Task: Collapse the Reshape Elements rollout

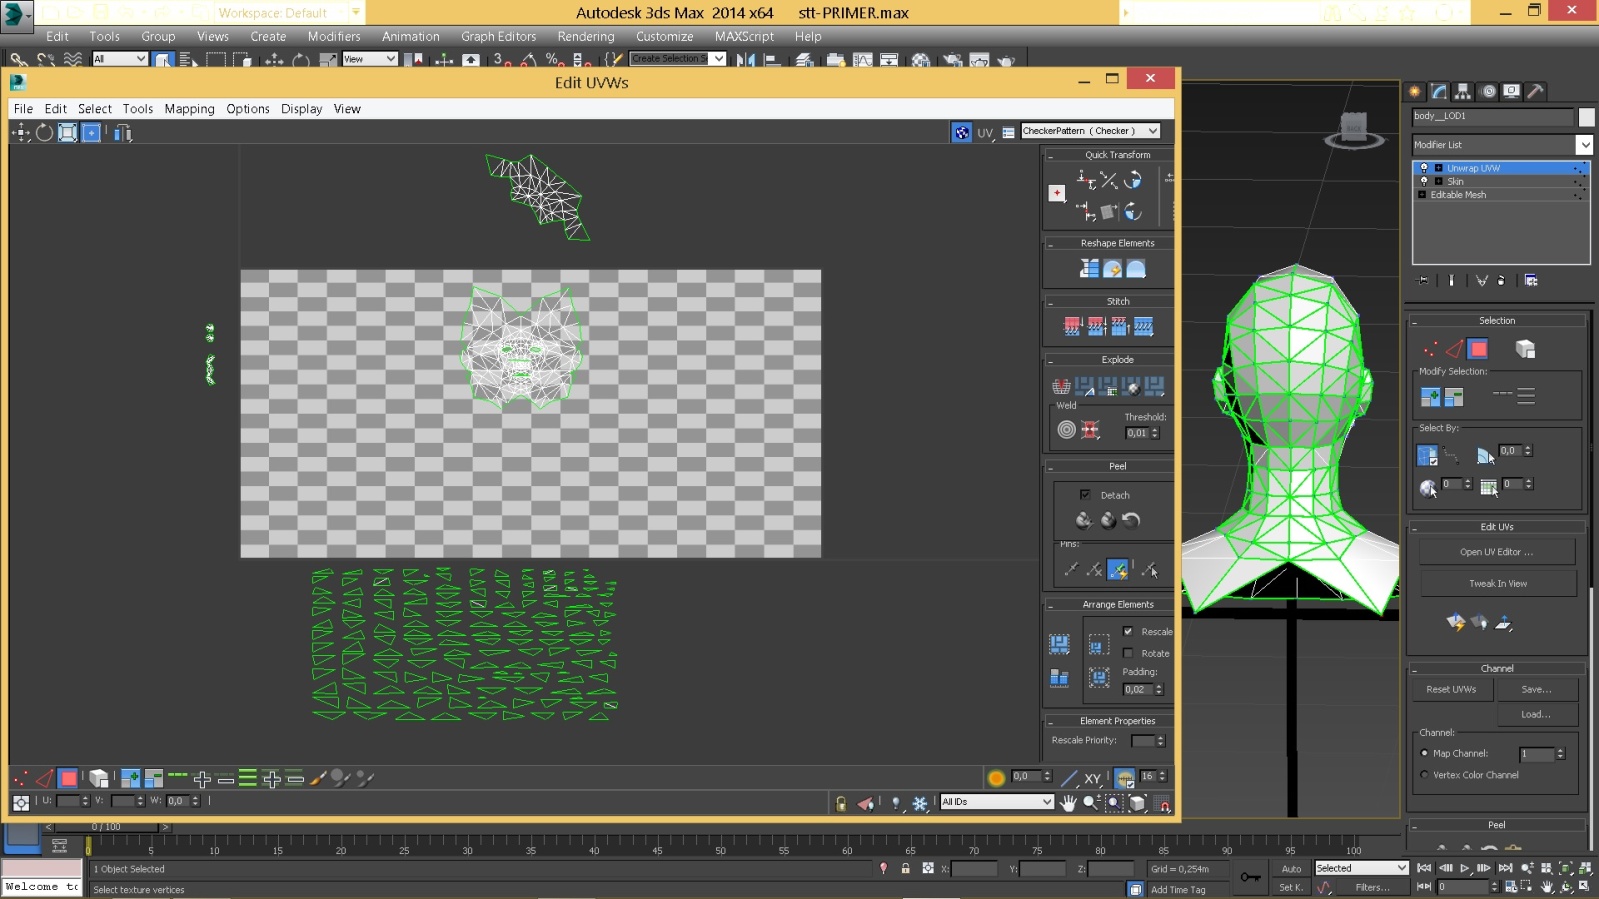Action: click(1050, 243)
